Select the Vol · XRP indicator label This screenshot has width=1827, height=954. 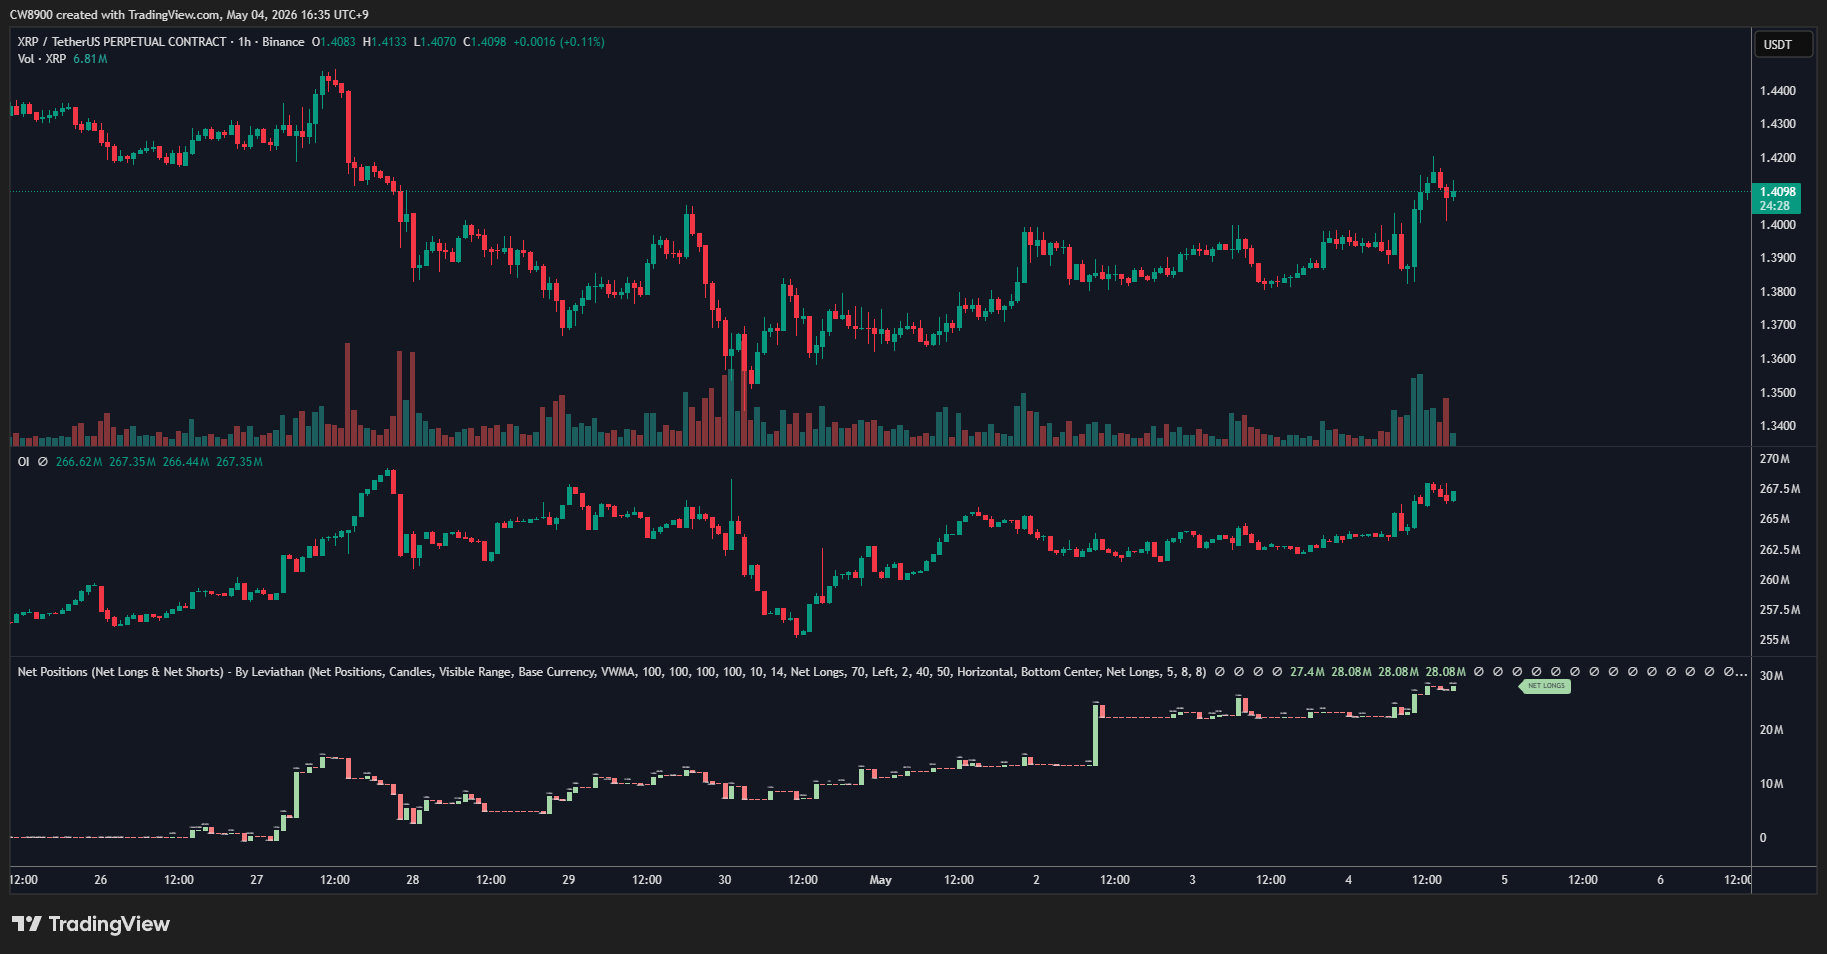[42, 59]
